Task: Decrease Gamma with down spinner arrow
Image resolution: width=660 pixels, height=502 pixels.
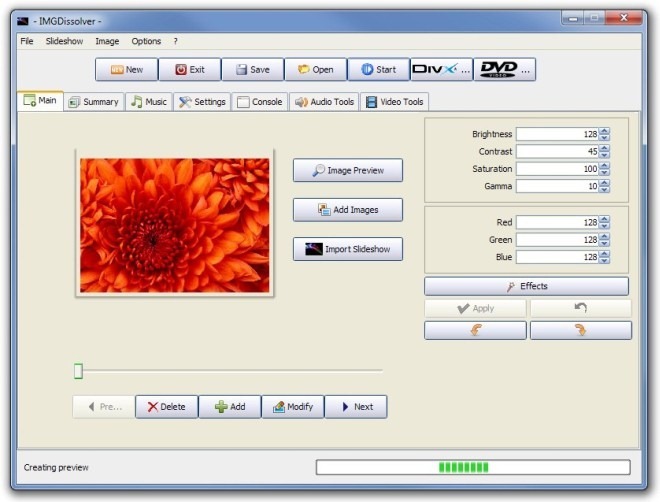Action: [604, 189]
